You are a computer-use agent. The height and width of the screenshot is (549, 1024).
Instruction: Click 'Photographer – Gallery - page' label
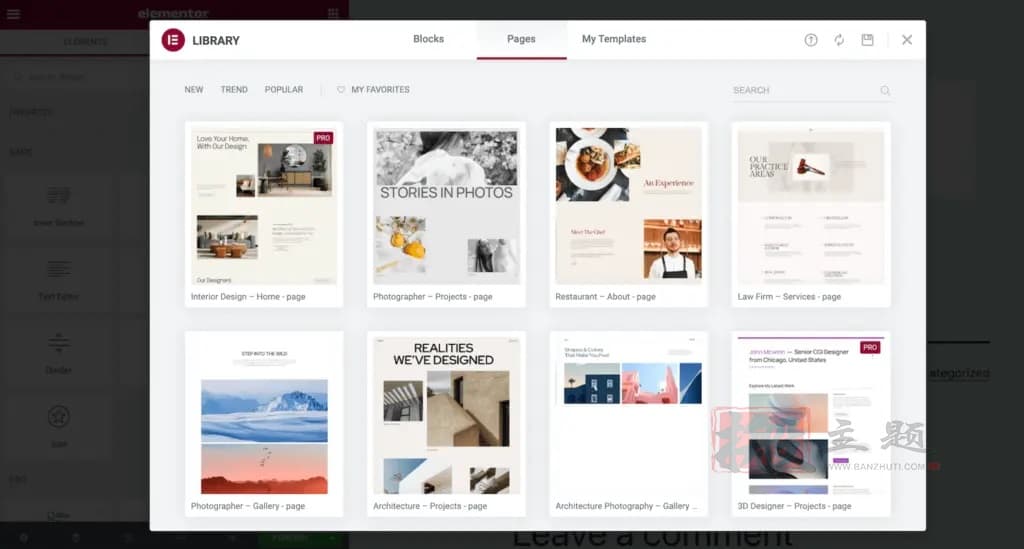pos(248,506)
